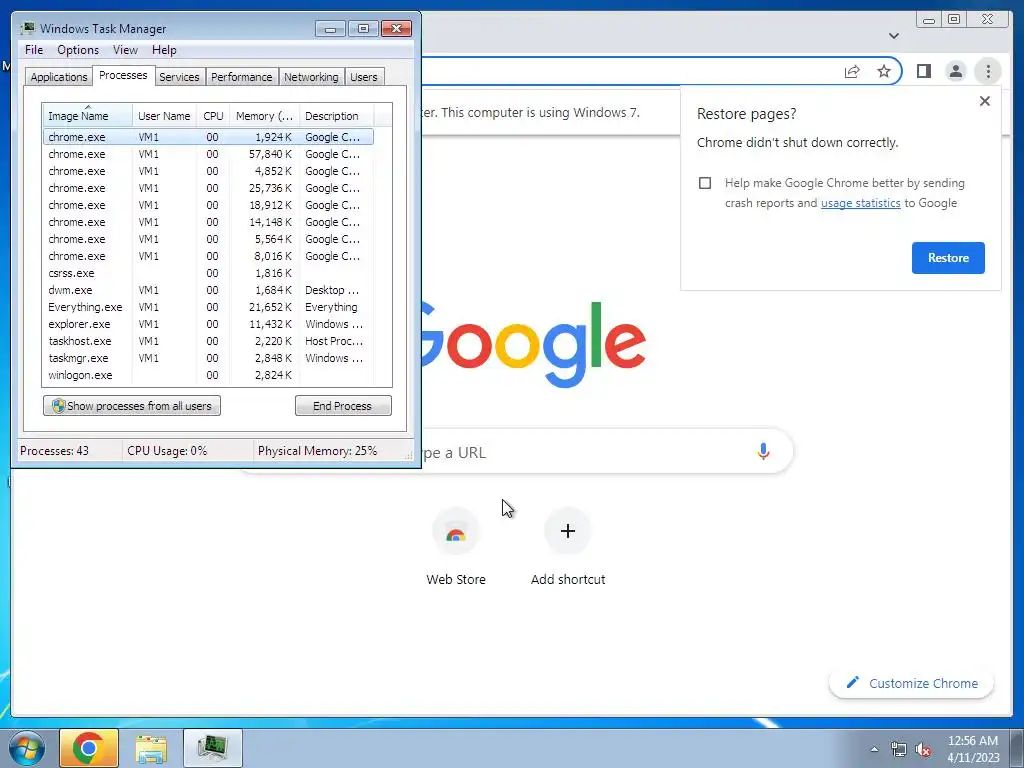Open Task Manager Options menu

pos(78,50)
